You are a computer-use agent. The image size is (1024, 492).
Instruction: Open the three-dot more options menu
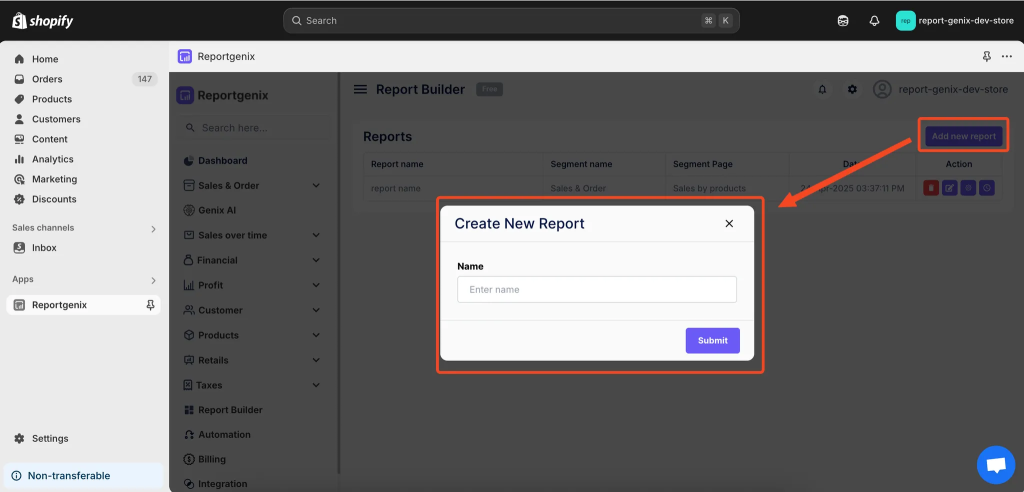click(x=1007, y=57)
